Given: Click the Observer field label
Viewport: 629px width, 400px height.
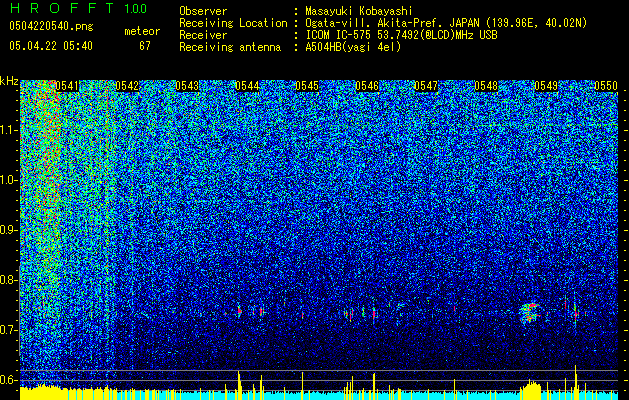Looking at the screenshot, I should [x=203, y=11].
